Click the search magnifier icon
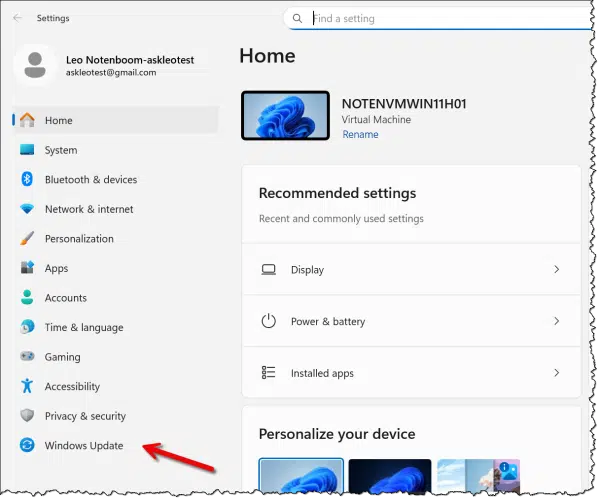The width and height of the screenshot is (600, 500). coord(297,18)
